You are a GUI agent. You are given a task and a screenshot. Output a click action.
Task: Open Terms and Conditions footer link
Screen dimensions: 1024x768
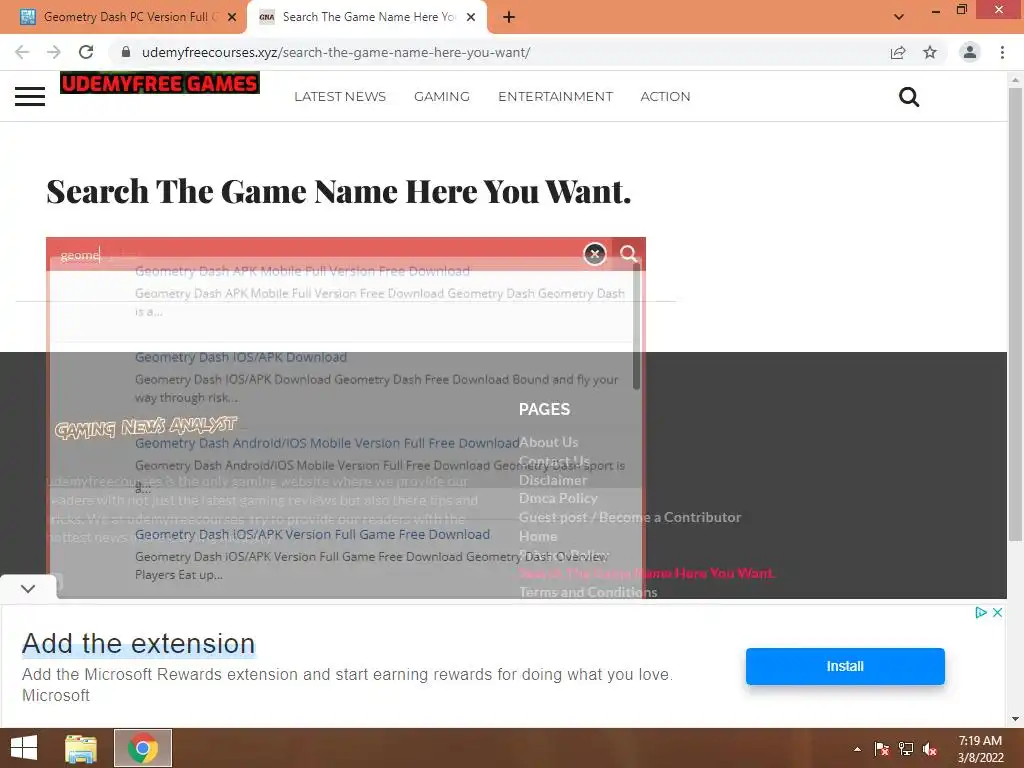pyautogui.click(x=588, y=592)
